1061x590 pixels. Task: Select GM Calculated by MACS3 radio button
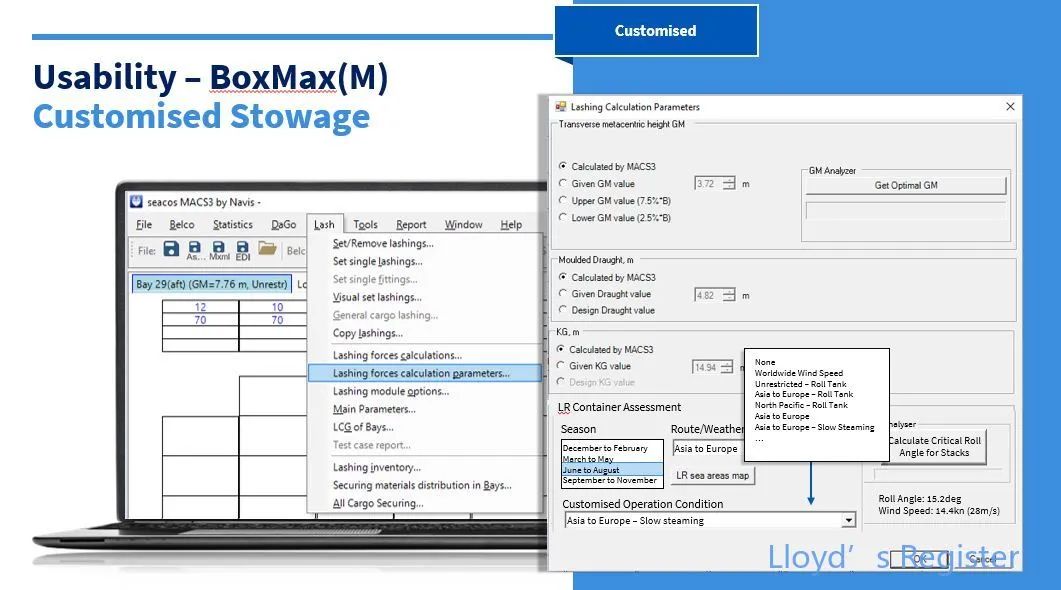click(x=562, y=166)
